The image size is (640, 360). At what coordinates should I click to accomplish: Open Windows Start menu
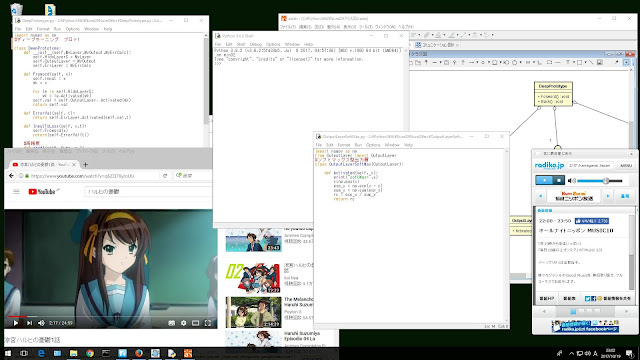(8, 353)
